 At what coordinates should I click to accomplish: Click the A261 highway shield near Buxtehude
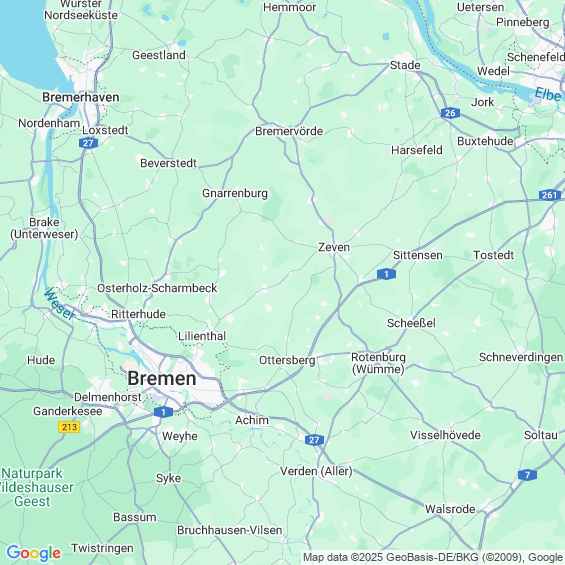(550, 195)
